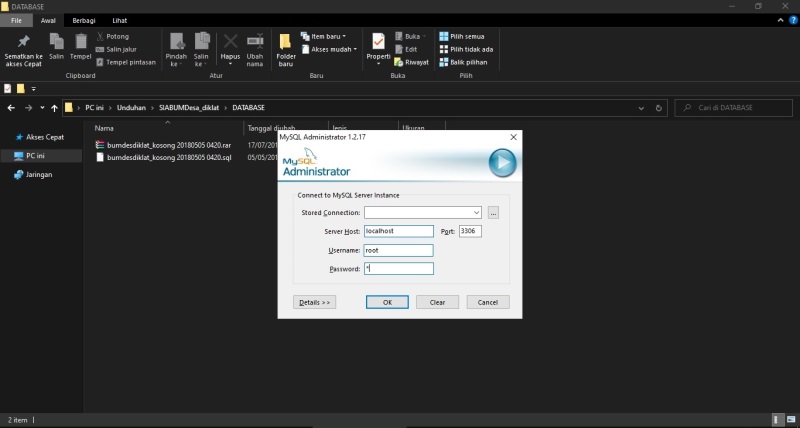The width and height of the screenshot is (800, 428).
Task: Open the File tab
Action: tap(16, 20)
